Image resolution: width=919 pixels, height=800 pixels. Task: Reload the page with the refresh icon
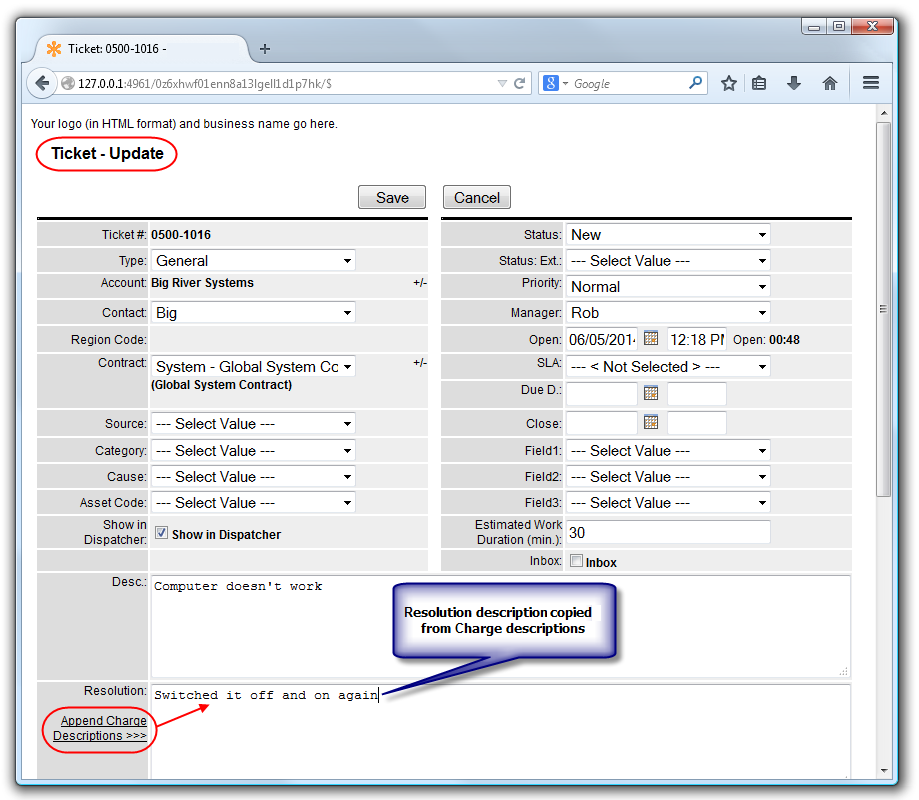(520, 83)
